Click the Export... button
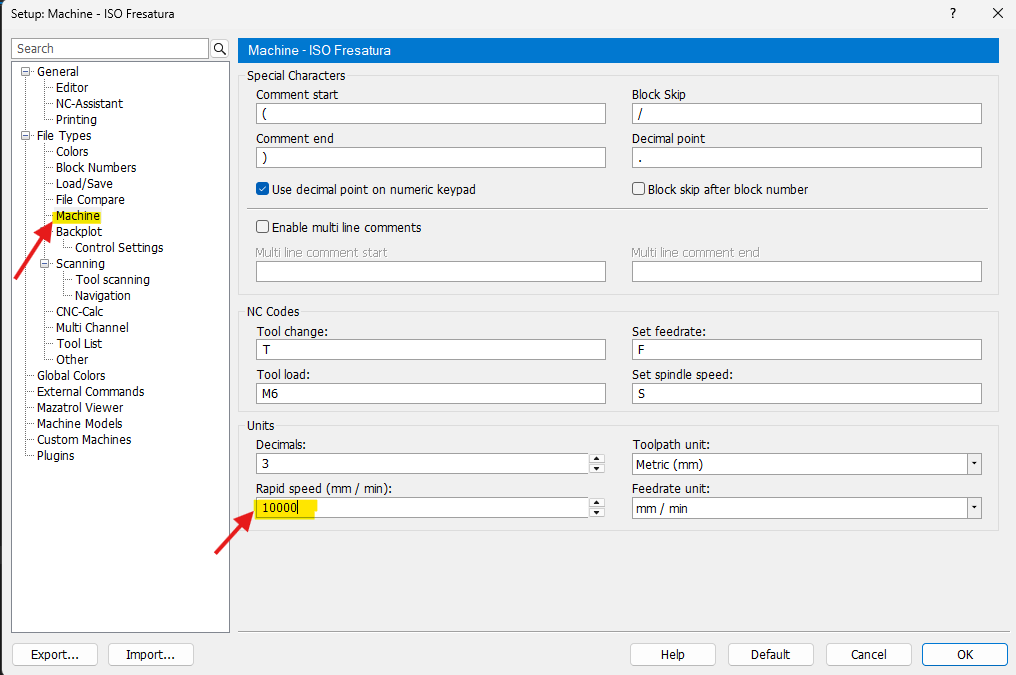Viewport: 1016px width, 675px height. pyautogui.click(x=54, y=654)
